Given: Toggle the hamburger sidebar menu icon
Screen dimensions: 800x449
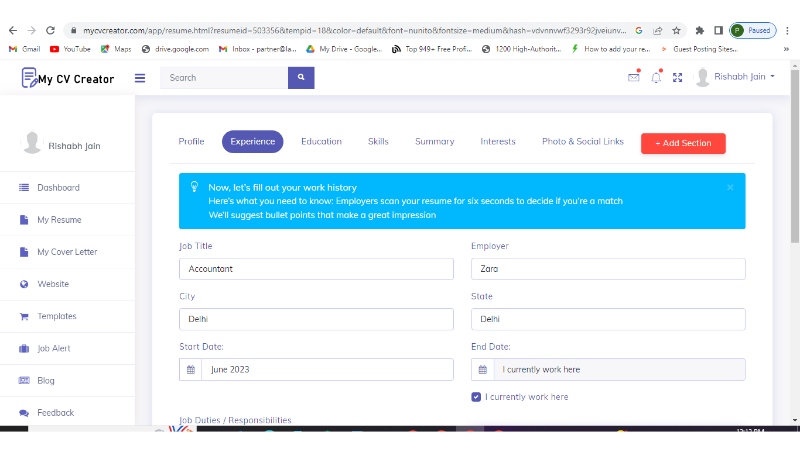Looking at the screenshot, I should [140, 78].
